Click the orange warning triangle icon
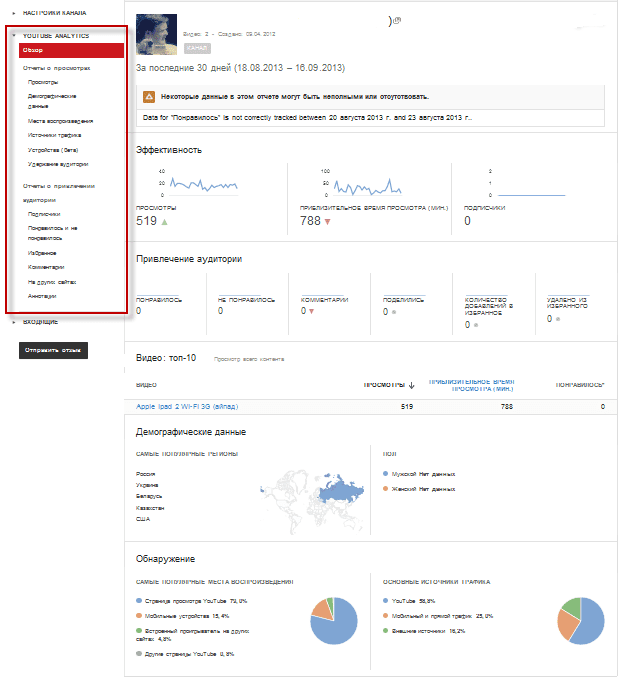 [149, 97]
